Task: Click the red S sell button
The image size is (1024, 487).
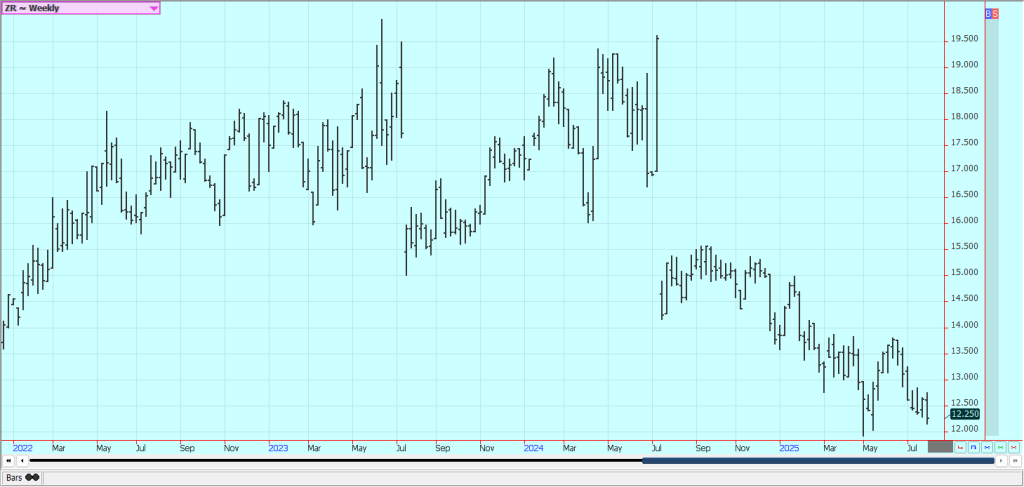Action: pyautogui.click(x=995, y=13)
